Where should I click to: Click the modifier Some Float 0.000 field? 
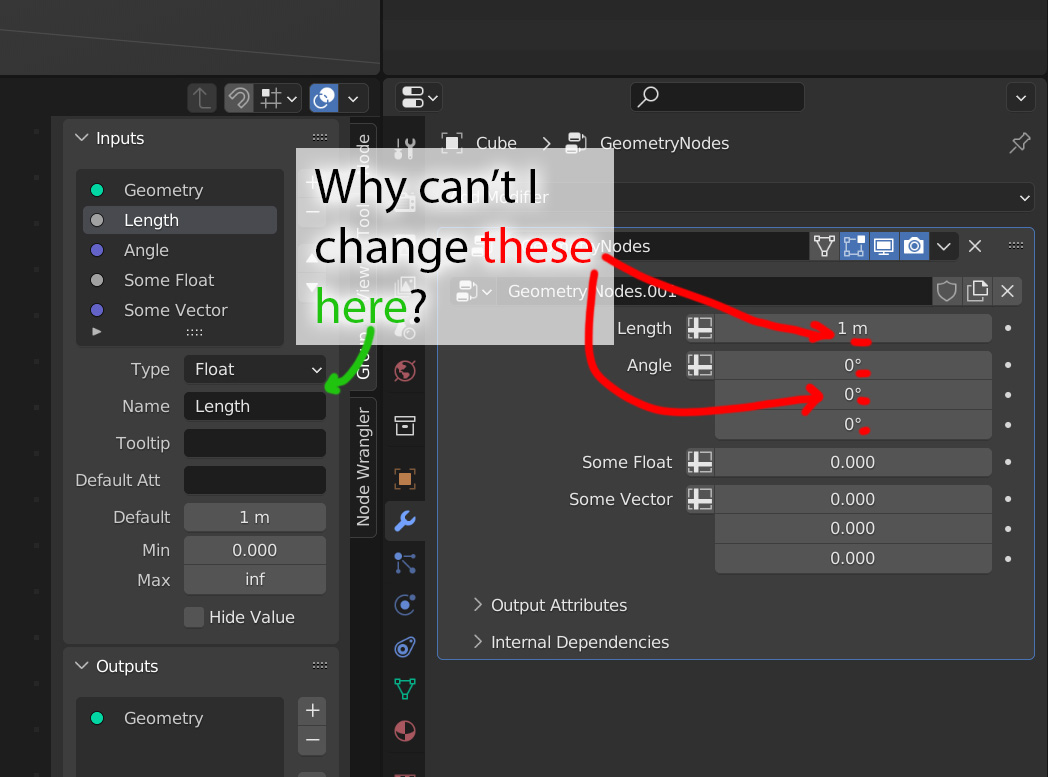(853, 462)
